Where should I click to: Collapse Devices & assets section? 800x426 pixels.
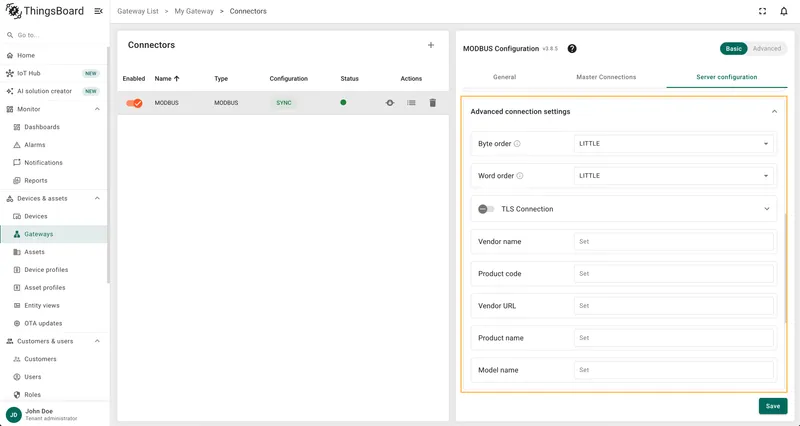[x=97, y=198]
